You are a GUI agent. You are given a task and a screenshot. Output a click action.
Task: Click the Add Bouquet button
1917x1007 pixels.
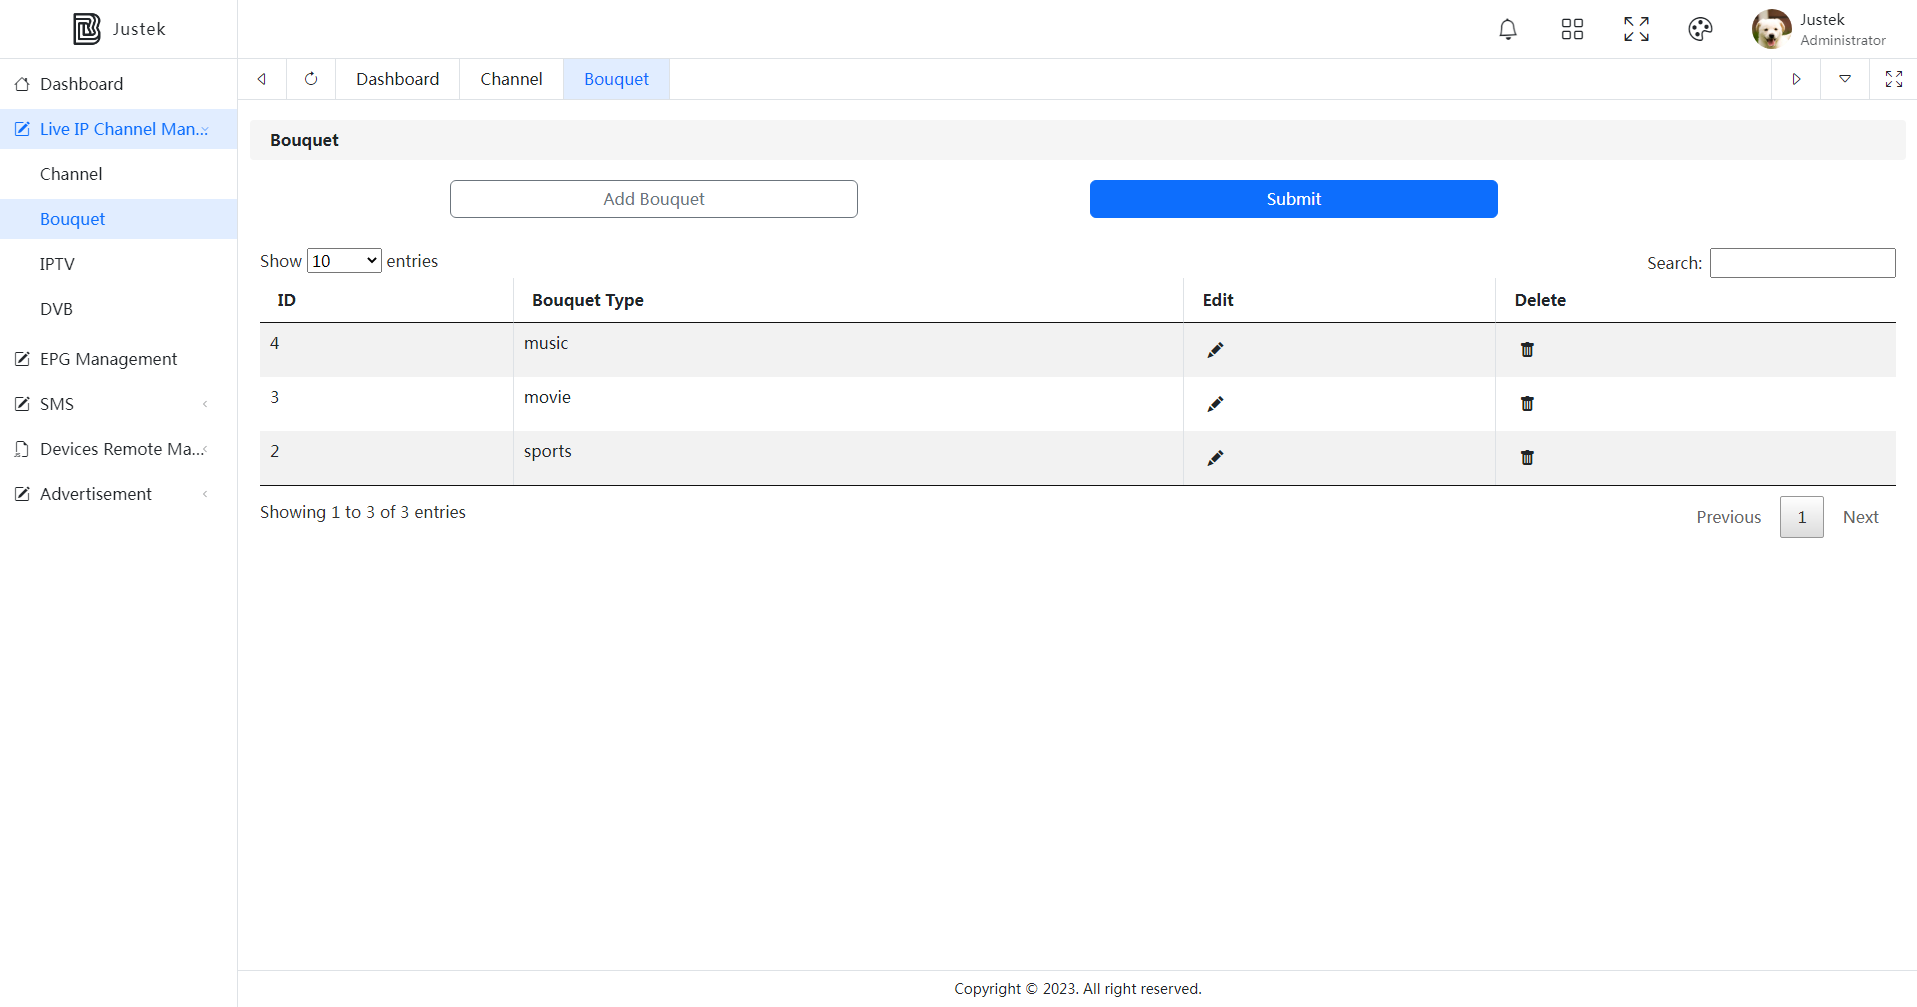coord(654,199)
